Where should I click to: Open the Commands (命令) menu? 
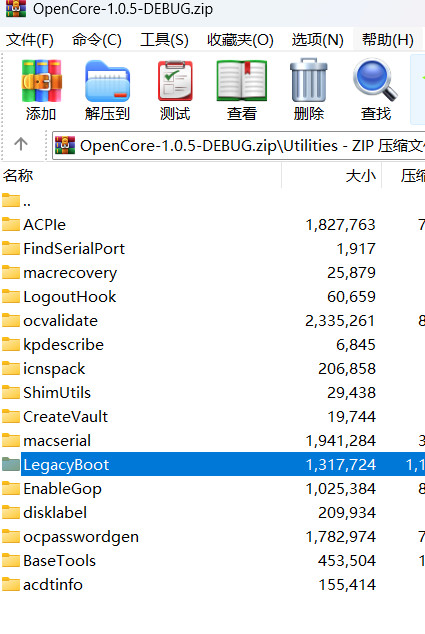point(97,40)
